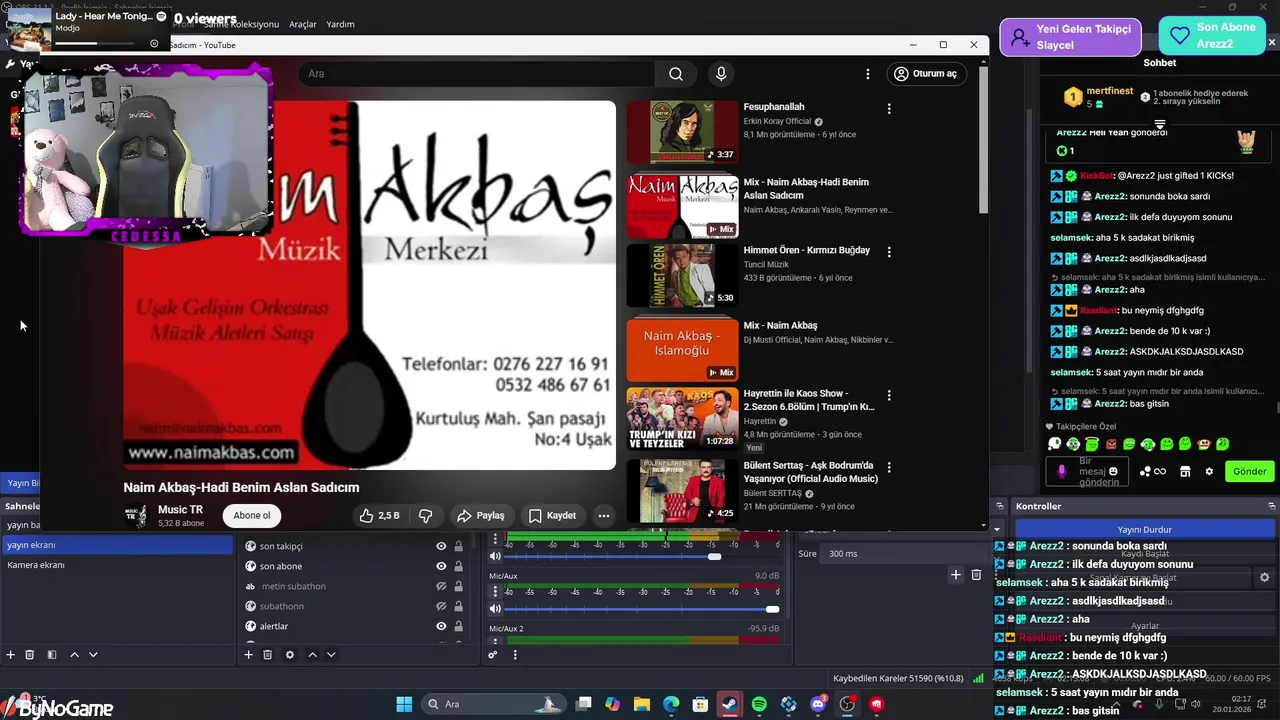
Task: Add a new source with plus icon
Action: point(249,655)
